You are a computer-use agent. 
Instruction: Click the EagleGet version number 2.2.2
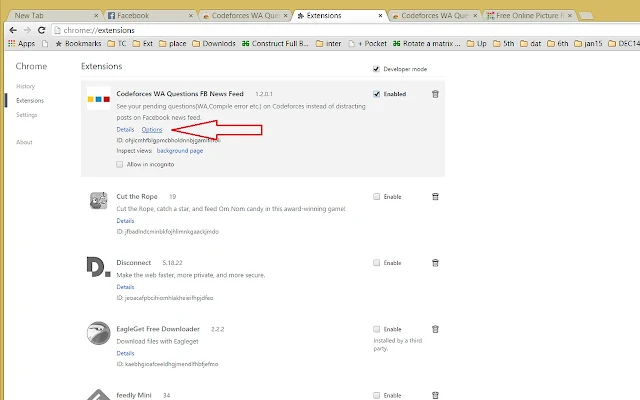pyautogui.click(x=218, y=329)
